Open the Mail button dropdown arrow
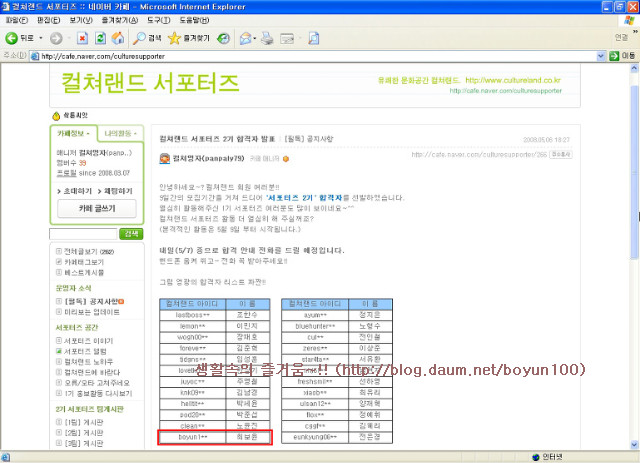The height and width of the screenshot is (463, 640). 255,38
